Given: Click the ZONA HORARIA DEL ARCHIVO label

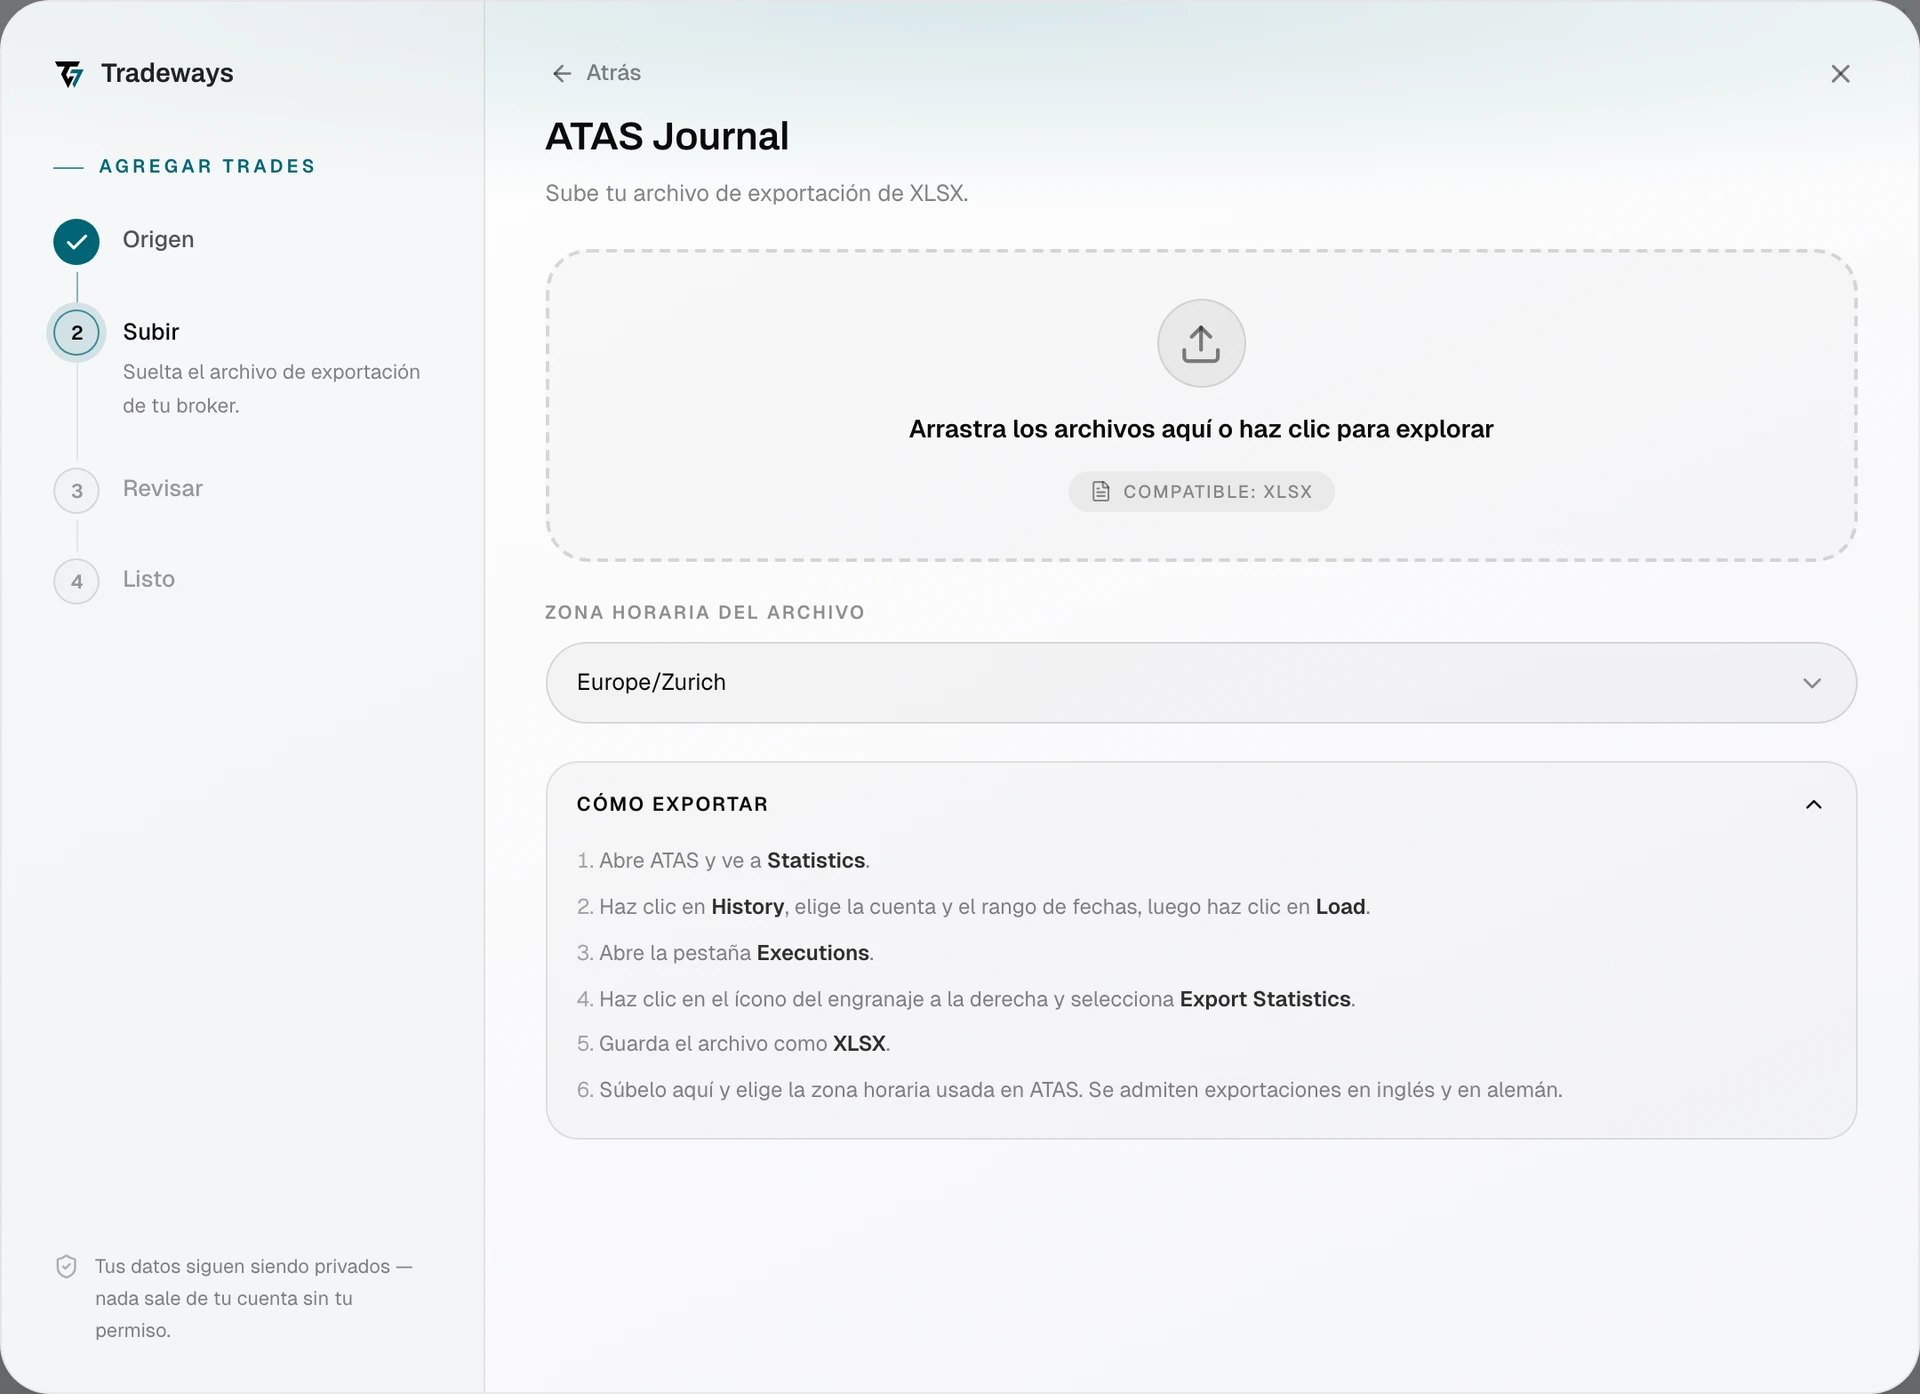Looking at the screenshot, I should (x=705, y=612).
